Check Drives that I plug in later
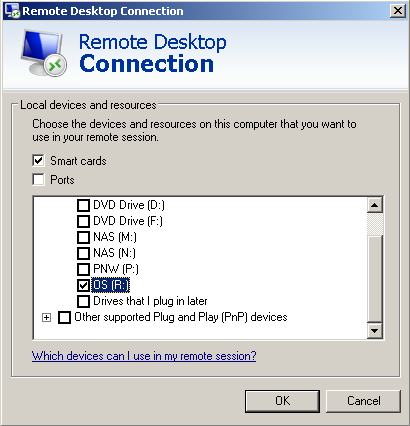 coord(83,301)
